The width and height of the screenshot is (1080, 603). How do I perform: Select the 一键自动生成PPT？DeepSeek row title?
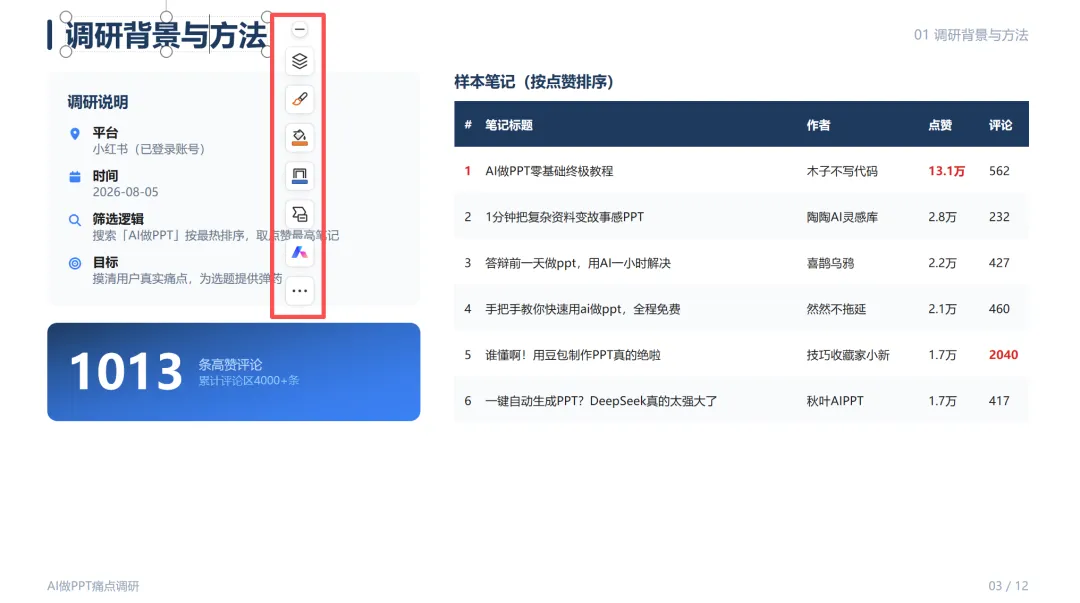[x=601, y=401]
